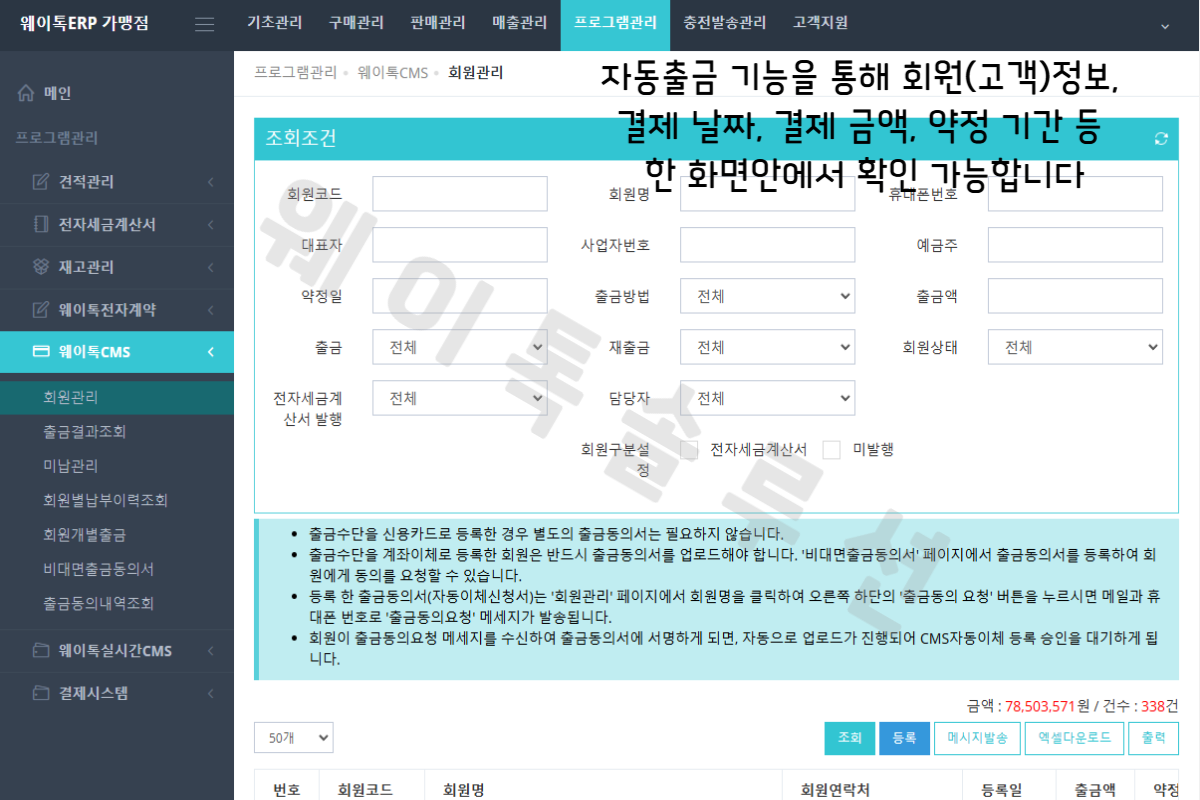The height and width of the screenshot is (800, 1200).
Task: Collapse the 웨이톡CMS sidebar chevron
Action: pyautogui.click(x=211, y=352)
